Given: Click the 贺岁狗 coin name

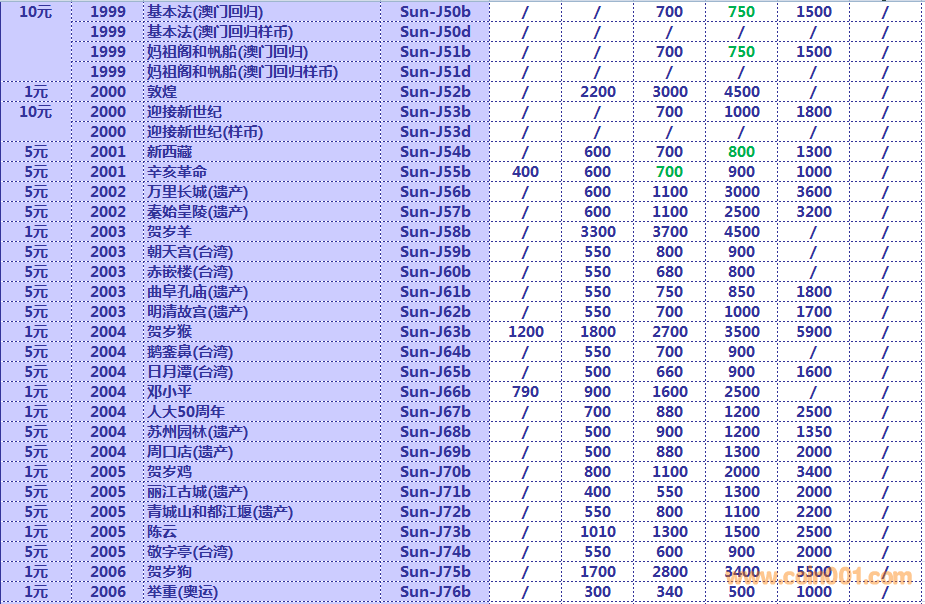Looking at the screenshot, I should 171,572.
